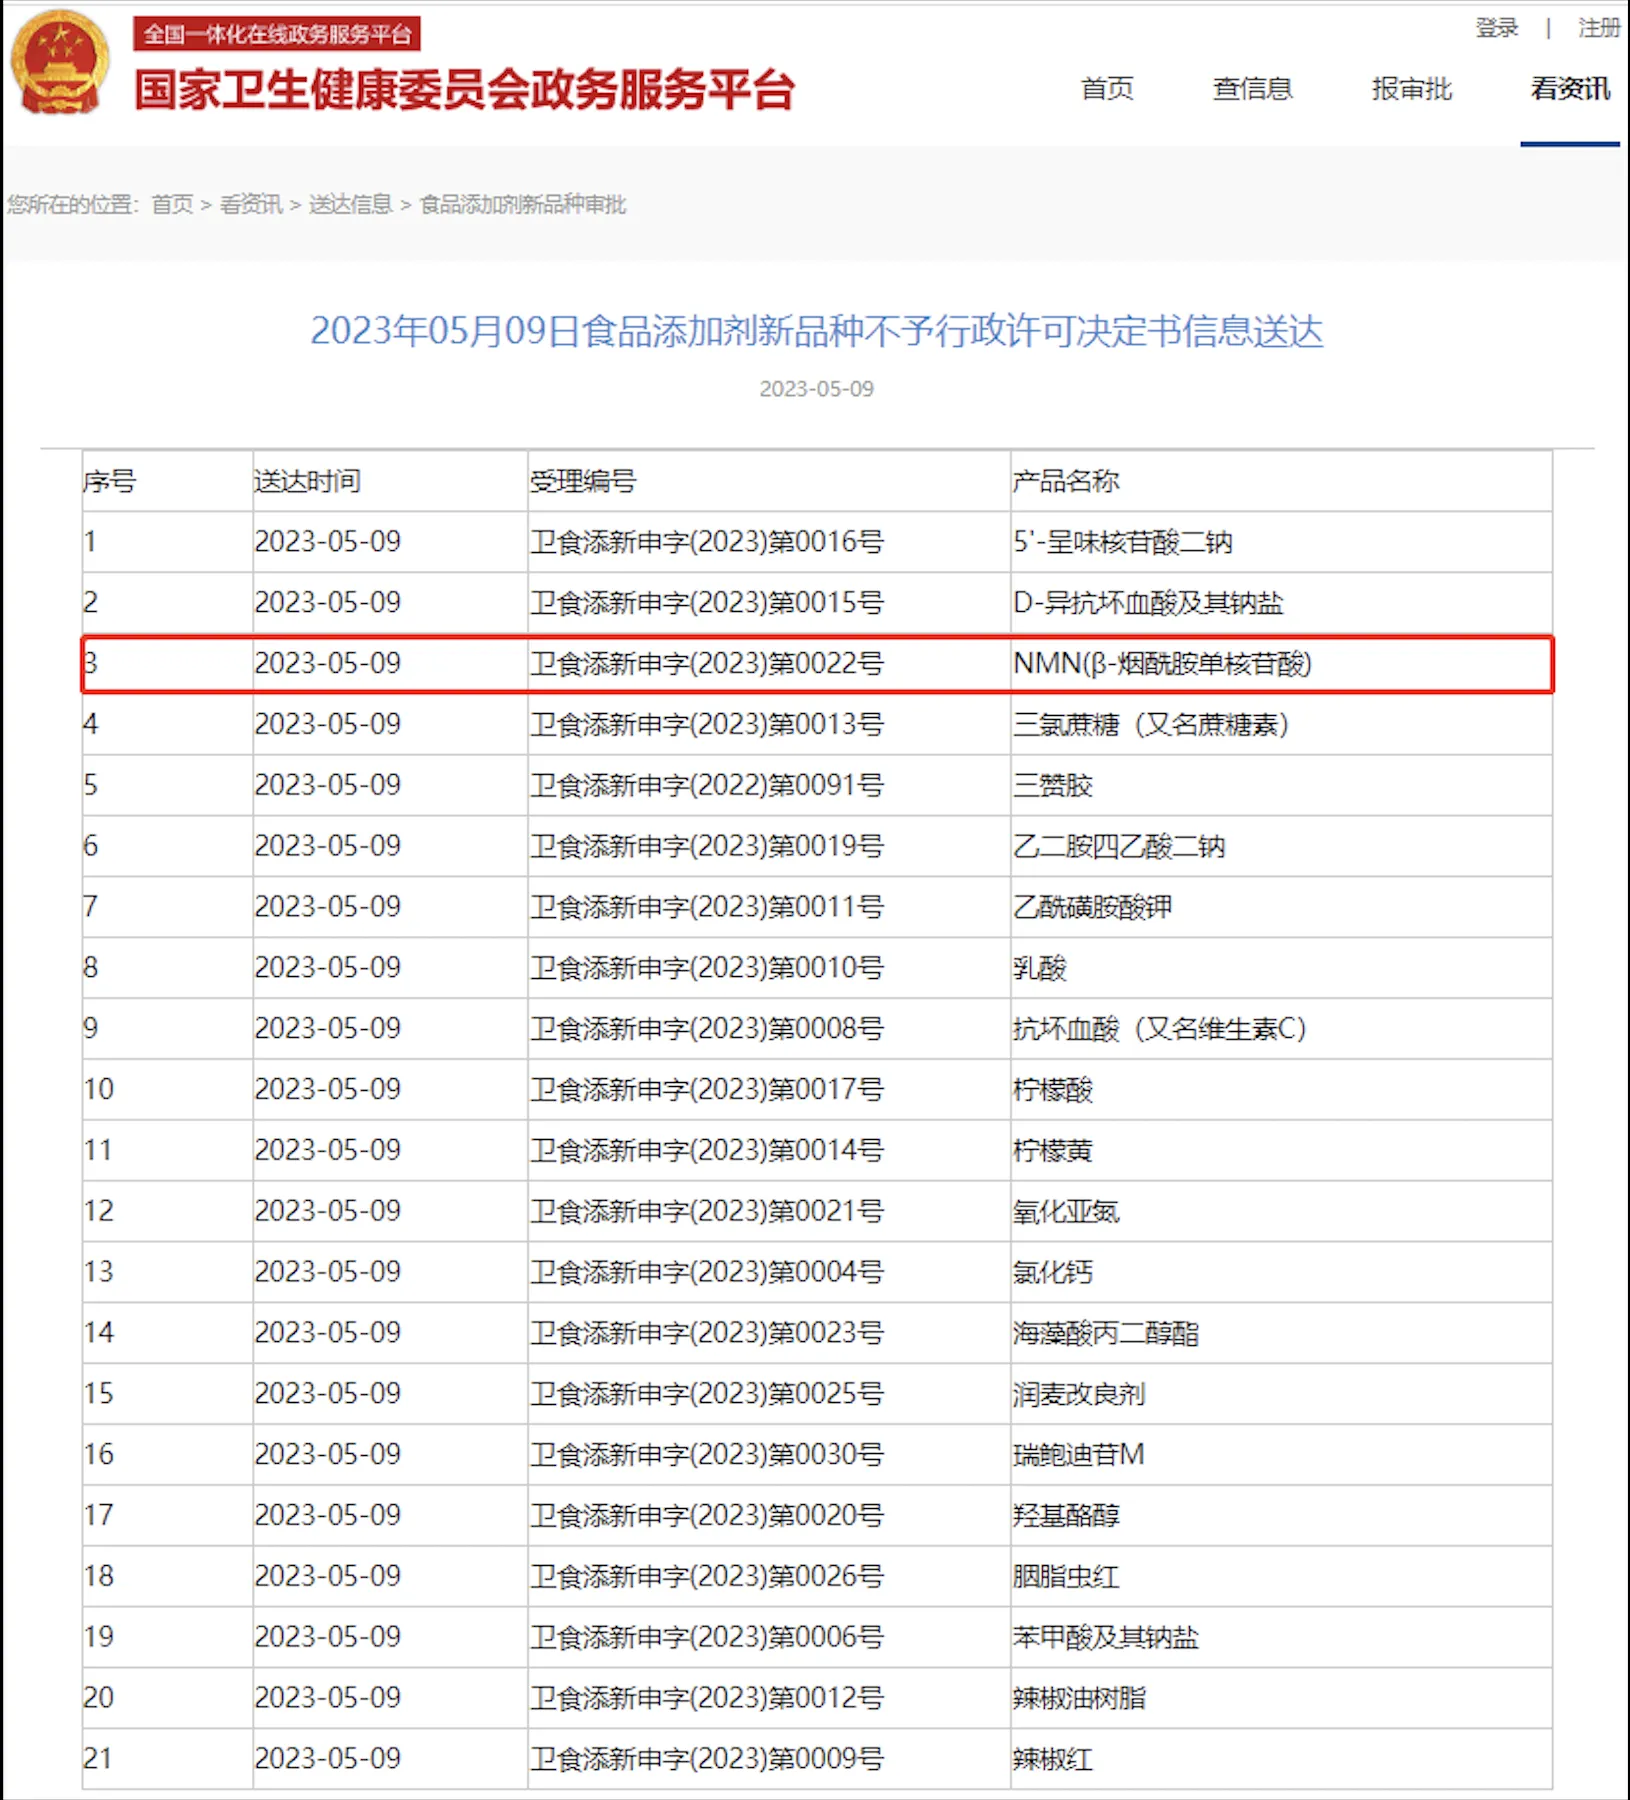Click the 产品名称 column header
The width and height of the screenshot is (1630, 1800).
pos(1066,481)
